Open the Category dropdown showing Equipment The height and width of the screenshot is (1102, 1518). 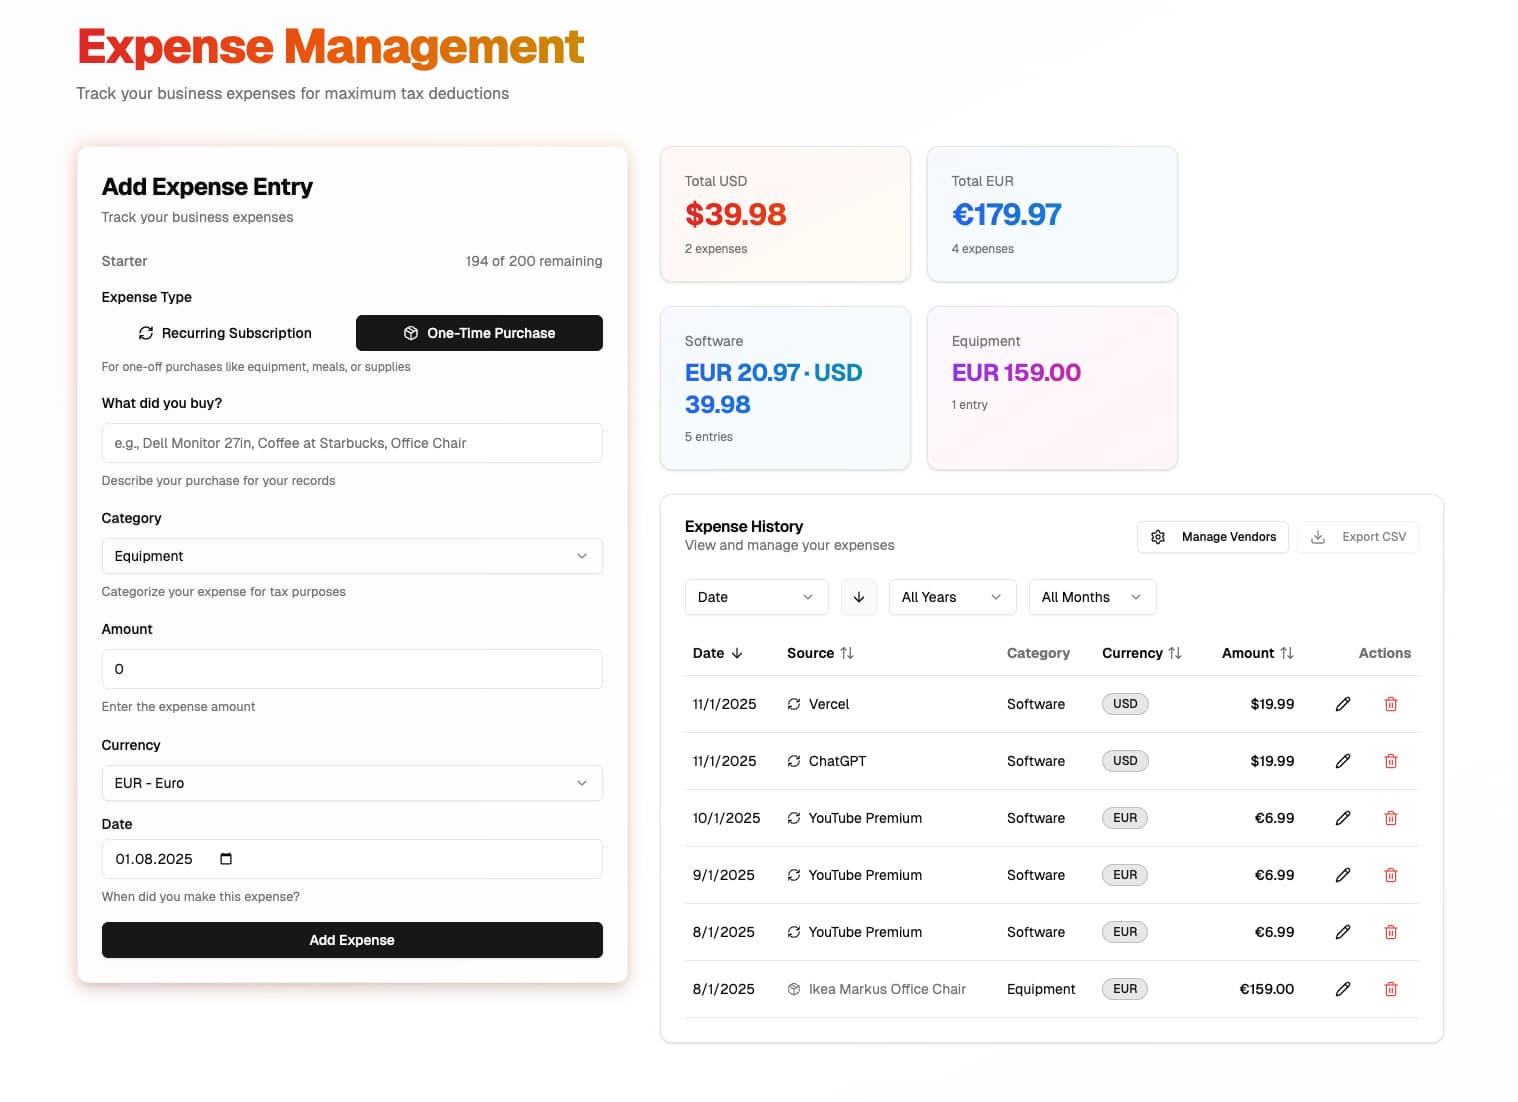point(352,556)
